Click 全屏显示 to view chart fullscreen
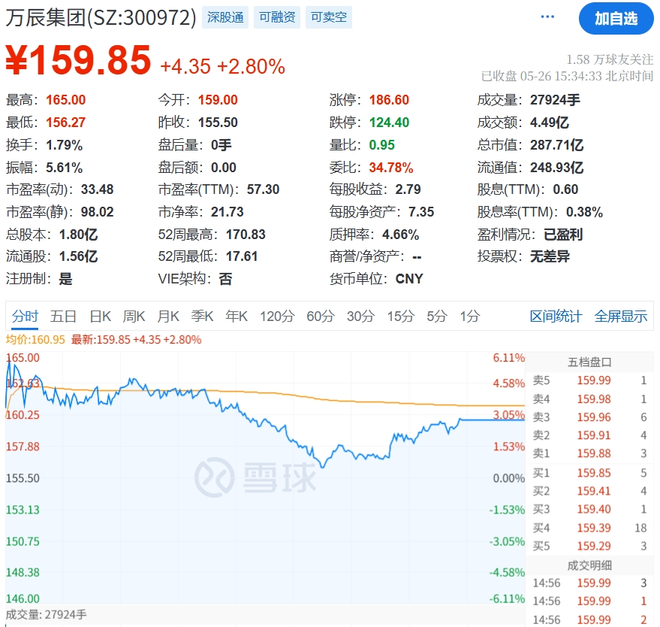 (x=620, y=316)
